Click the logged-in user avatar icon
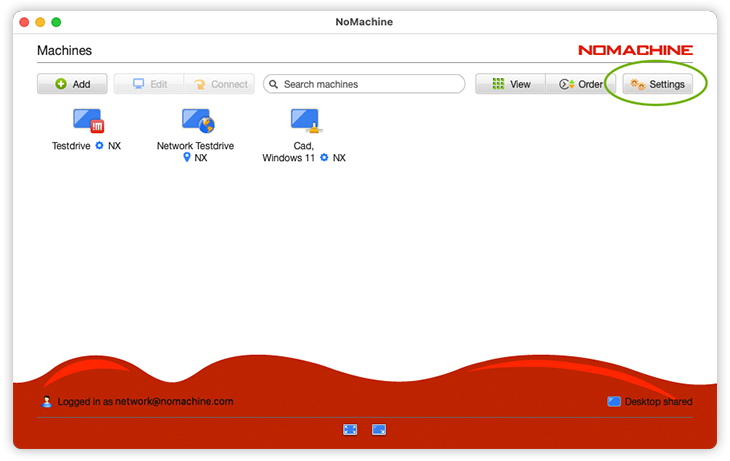The image size is (730, 461). click(47, 402)
